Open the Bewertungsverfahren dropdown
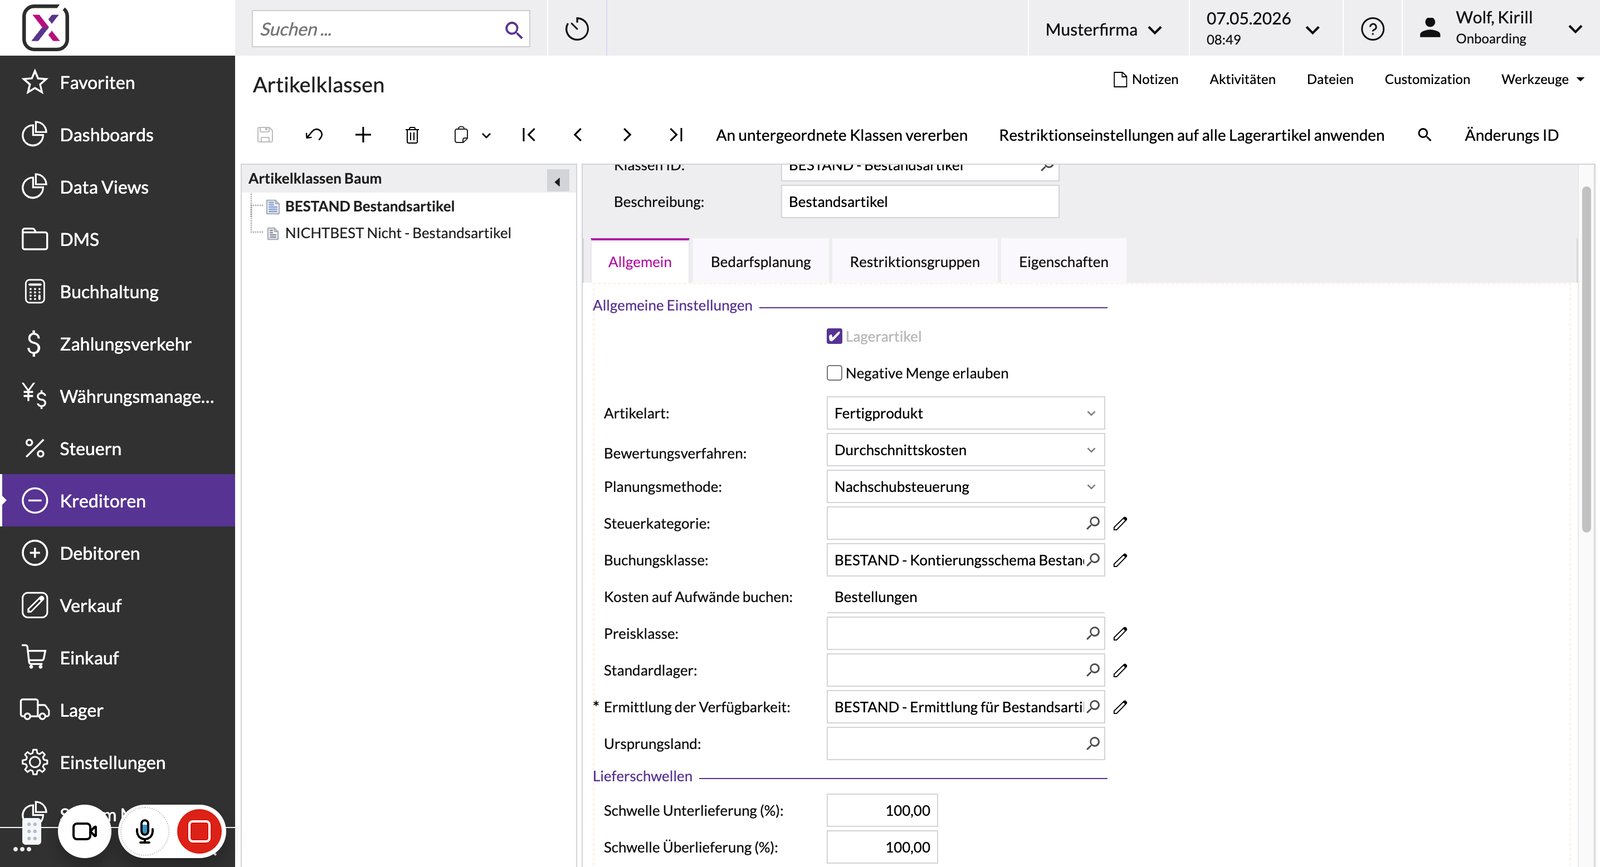 pyautogui.click(x=966, y=450)
